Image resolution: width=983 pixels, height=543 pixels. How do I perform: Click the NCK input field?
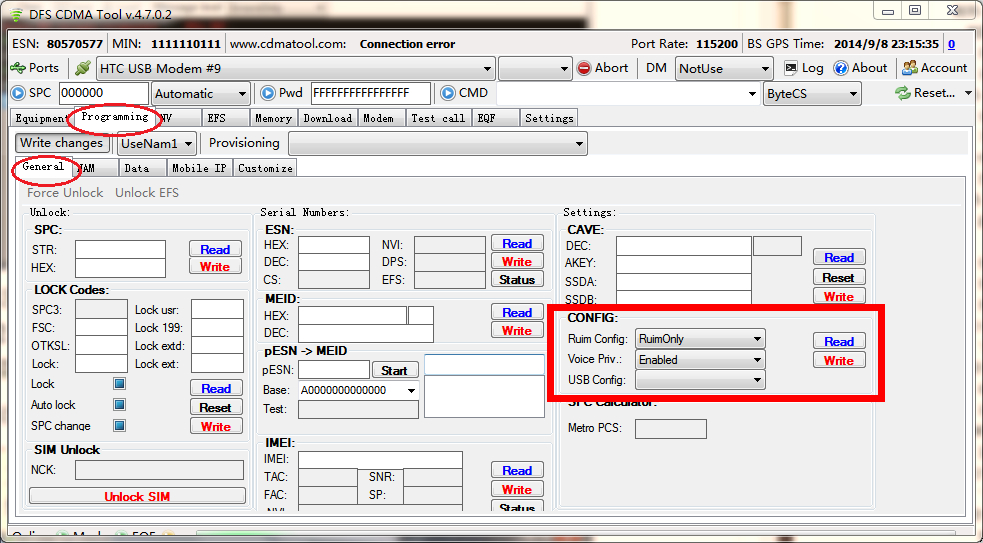pos(159,470)
